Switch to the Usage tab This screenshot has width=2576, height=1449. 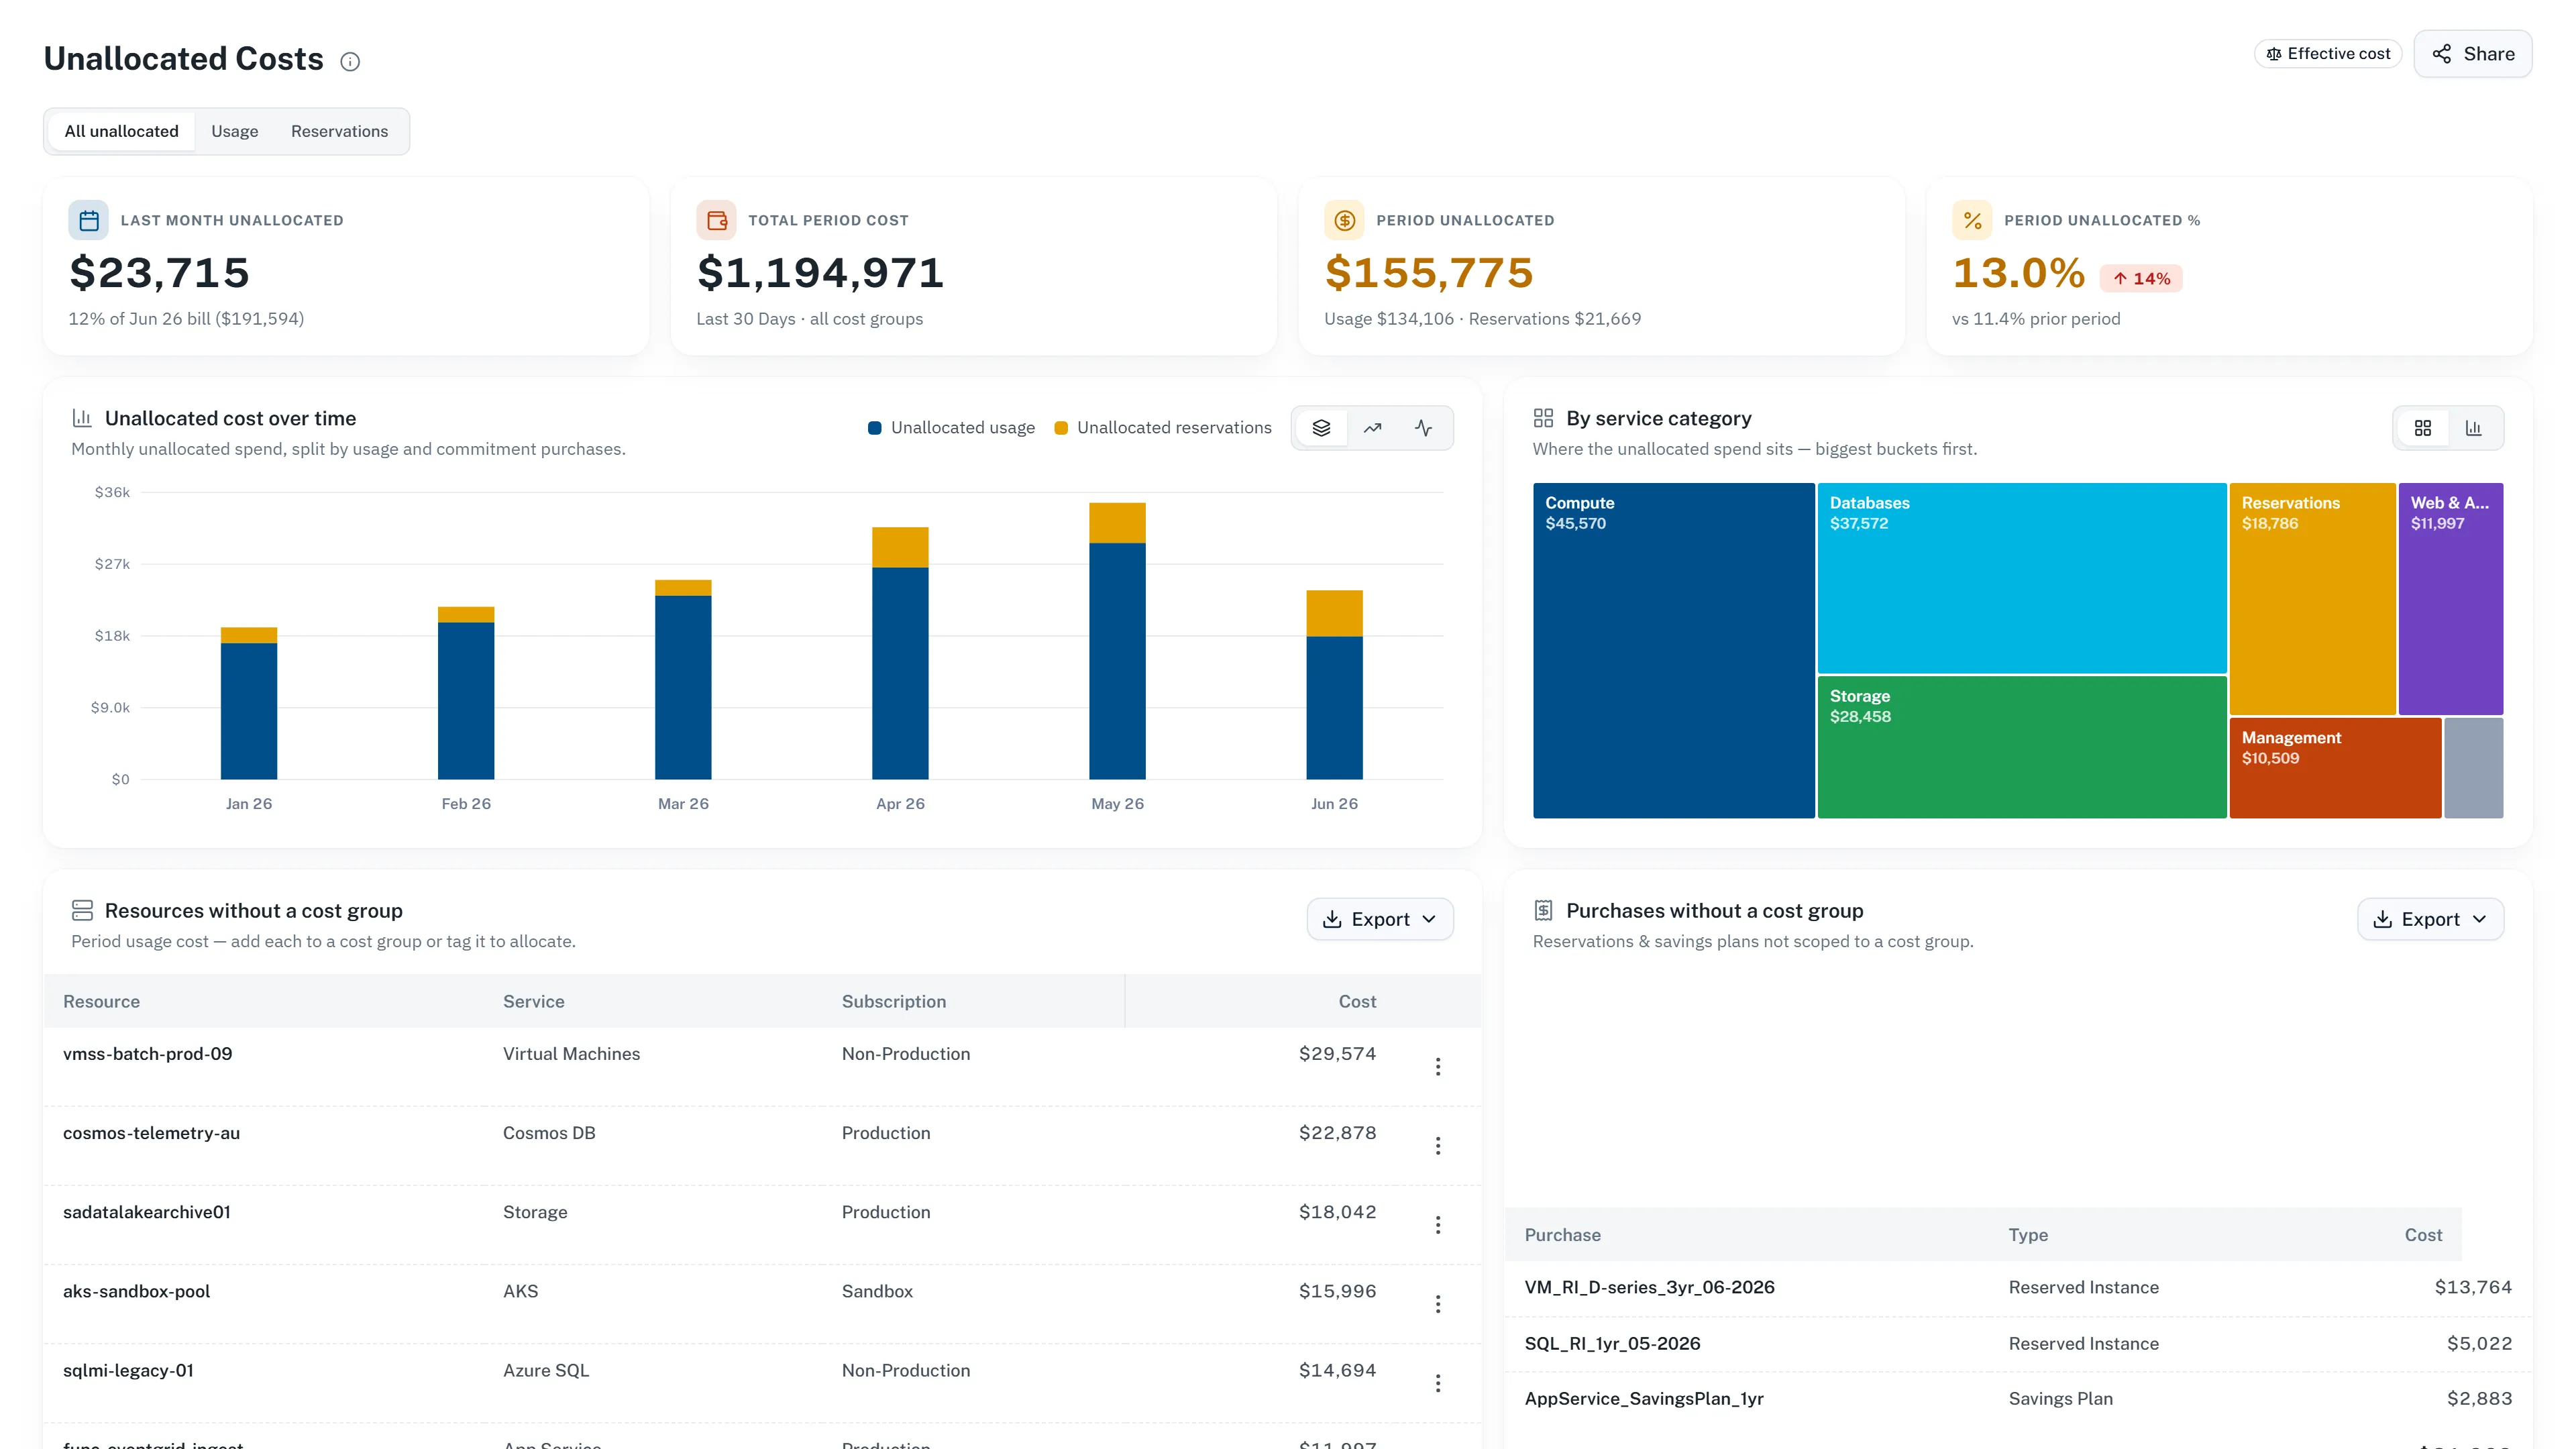pyautogui.click(x=234, y=131)
